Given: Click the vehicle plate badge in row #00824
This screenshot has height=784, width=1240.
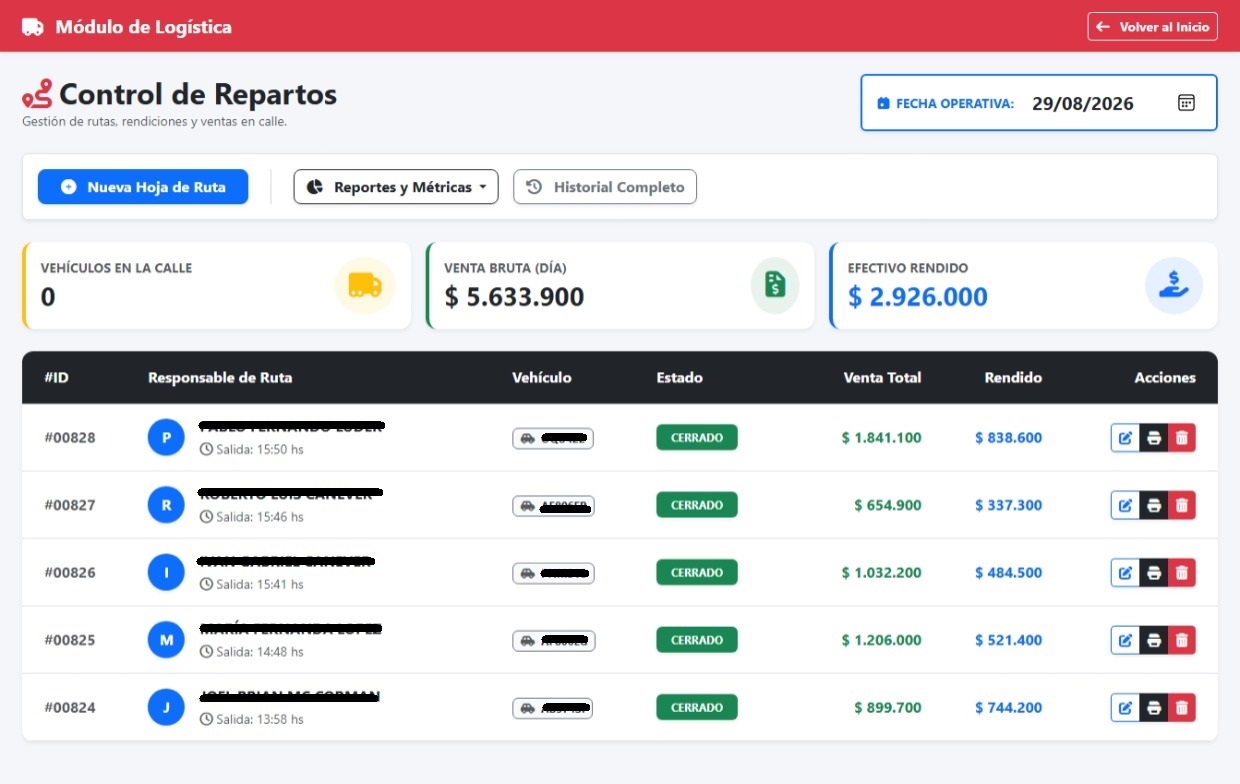Looking at the screenshot, I should click(x=553, y=708).
